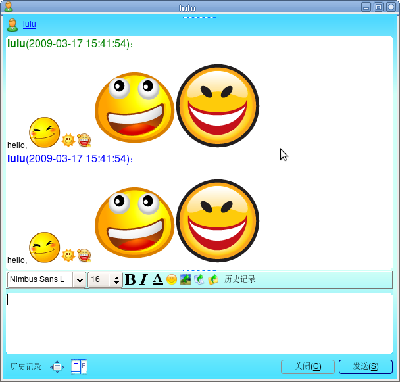This screenshot has width=400, height=382.
Task: Open the font color picker
Action: click(157, 279)
